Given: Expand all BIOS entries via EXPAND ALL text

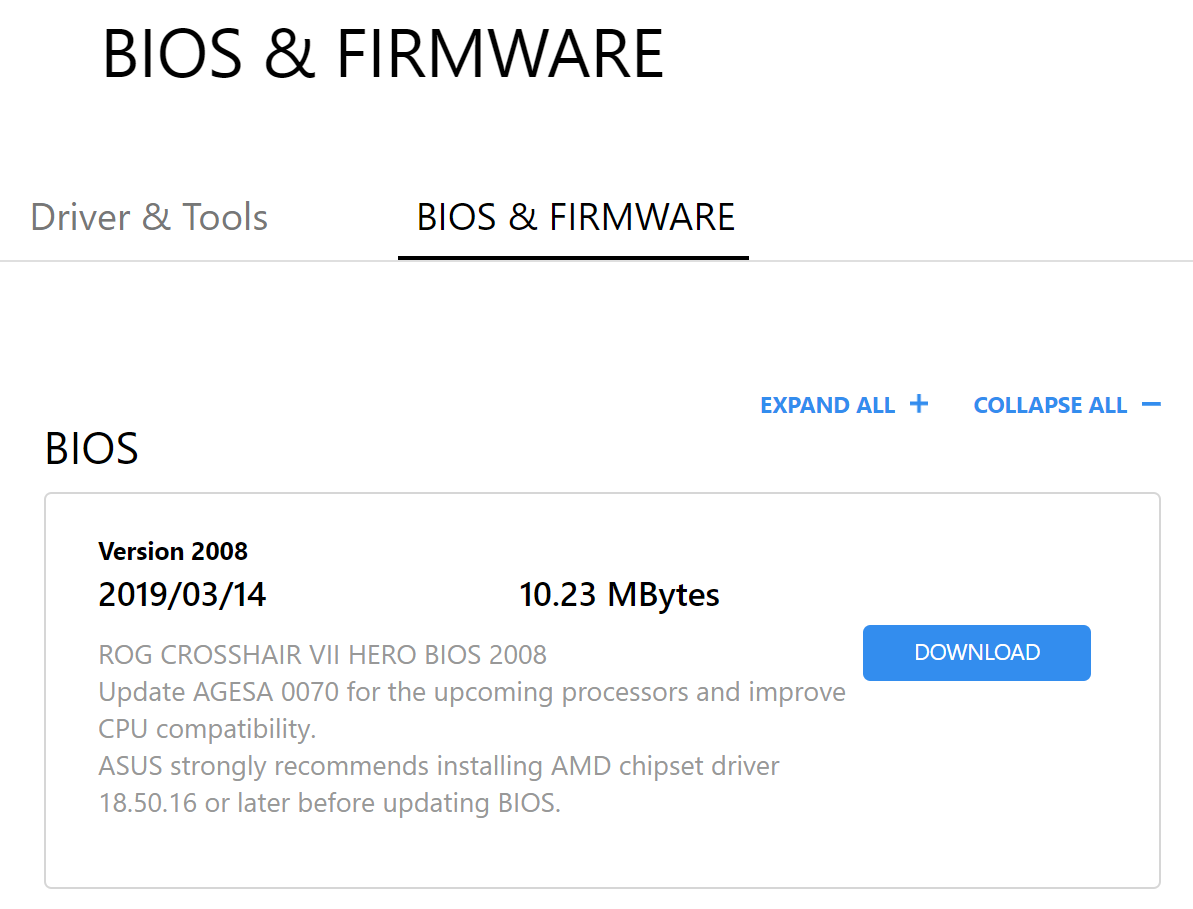Looking at the screenshot, I should (x=827, y=405).
